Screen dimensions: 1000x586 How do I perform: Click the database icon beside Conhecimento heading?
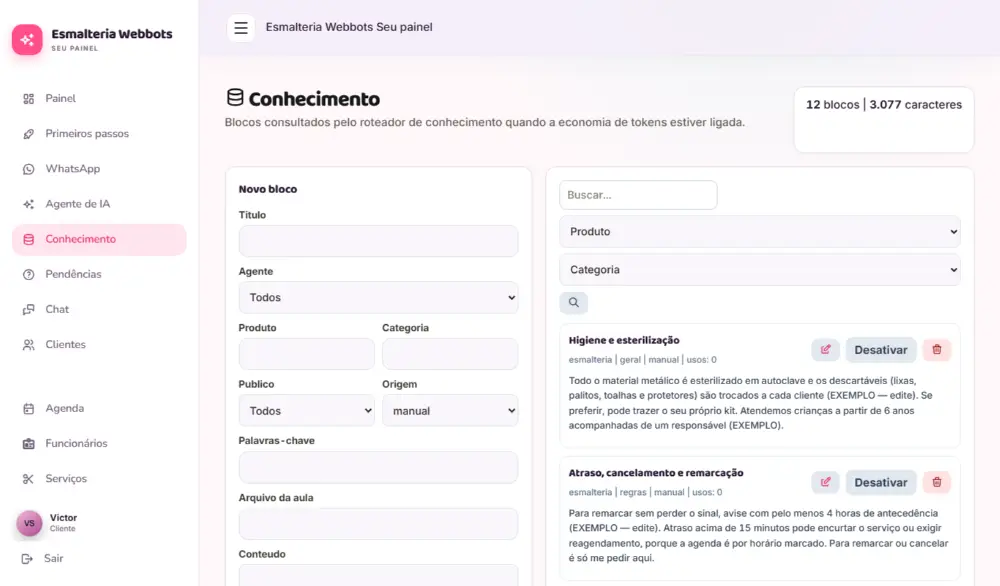235,98
